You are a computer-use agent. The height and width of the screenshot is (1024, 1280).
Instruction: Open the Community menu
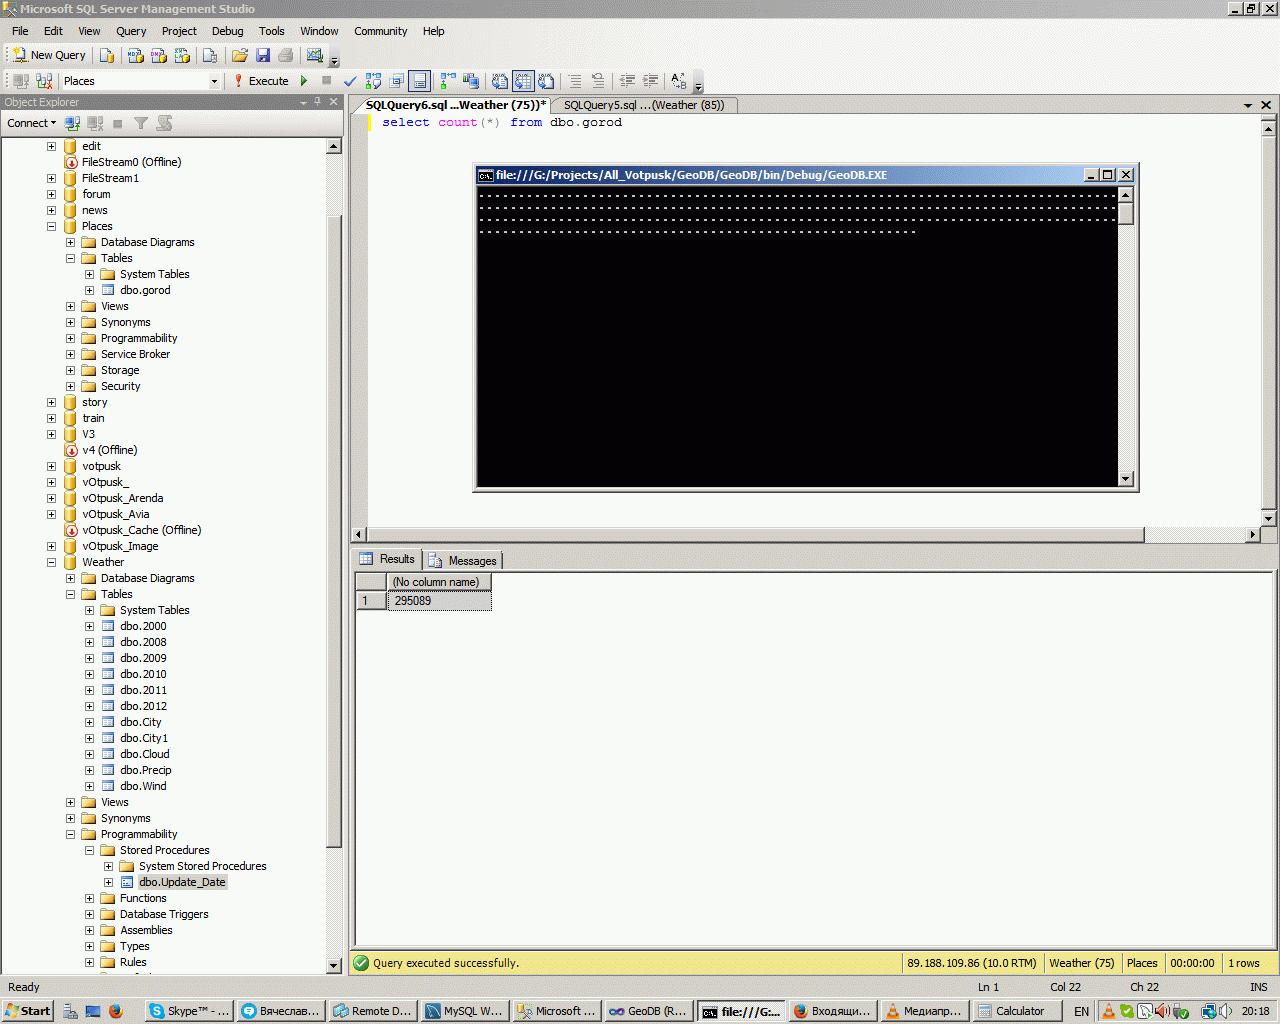click(x=380, y=31)
